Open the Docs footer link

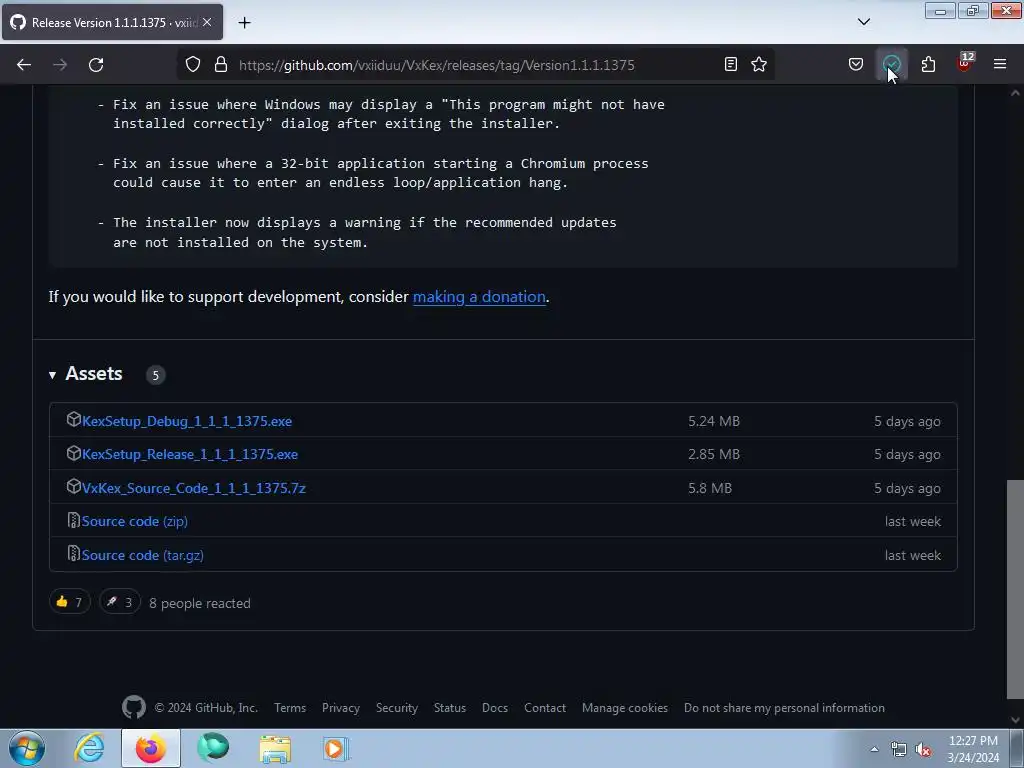(x=495, y=708)
